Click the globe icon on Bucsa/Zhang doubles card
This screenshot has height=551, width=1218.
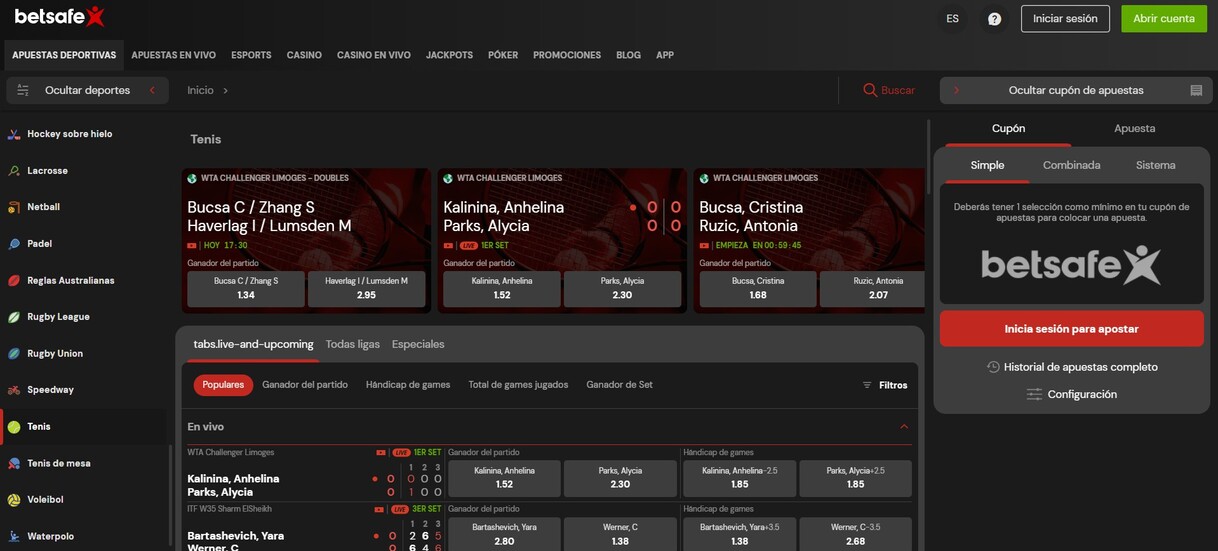pos(191,178)
